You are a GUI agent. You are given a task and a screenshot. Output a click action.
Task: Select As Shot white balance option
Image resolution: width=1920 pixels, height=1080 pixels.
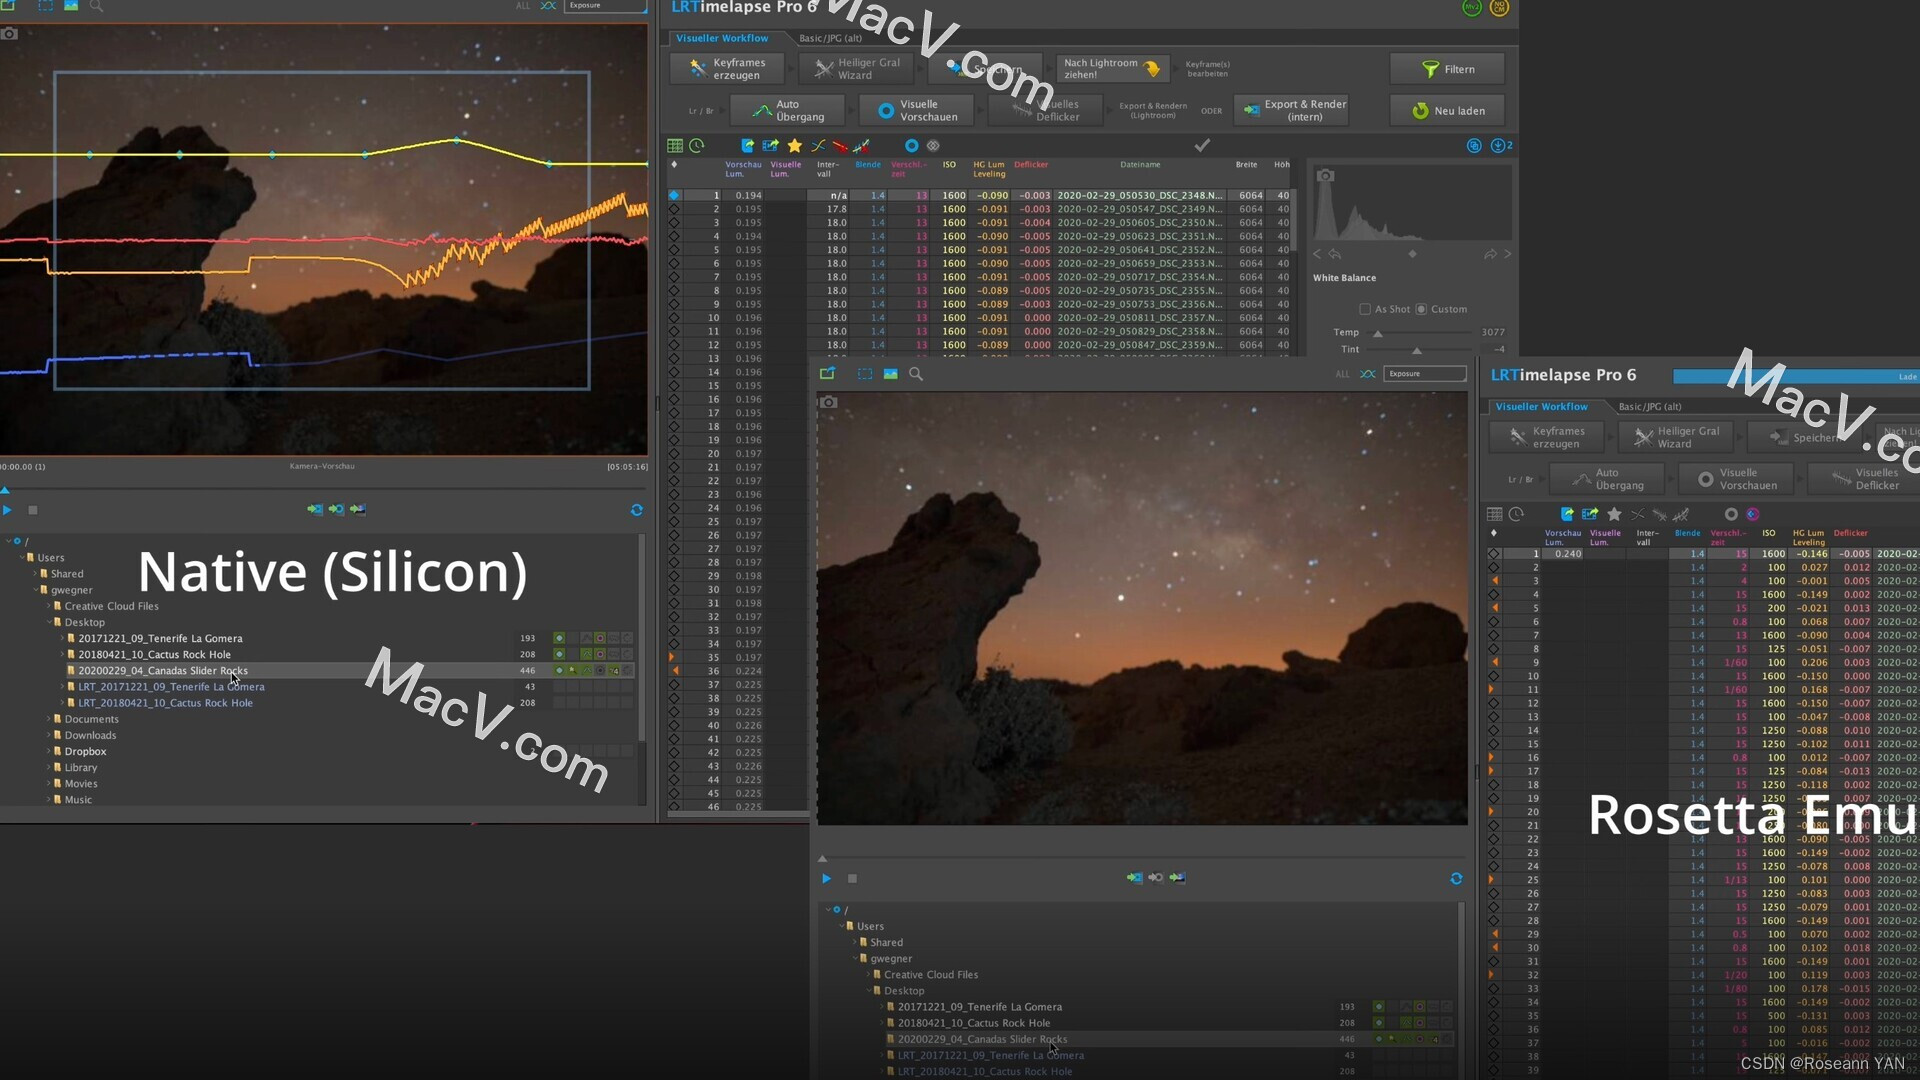click(1365, 310)
